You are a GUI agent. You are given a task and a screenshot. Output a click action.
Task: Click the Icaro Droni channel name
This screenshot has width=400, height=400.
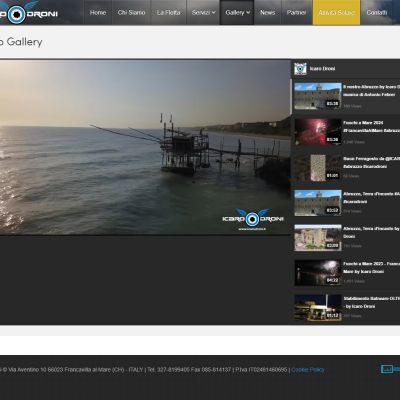click(322, 69)
